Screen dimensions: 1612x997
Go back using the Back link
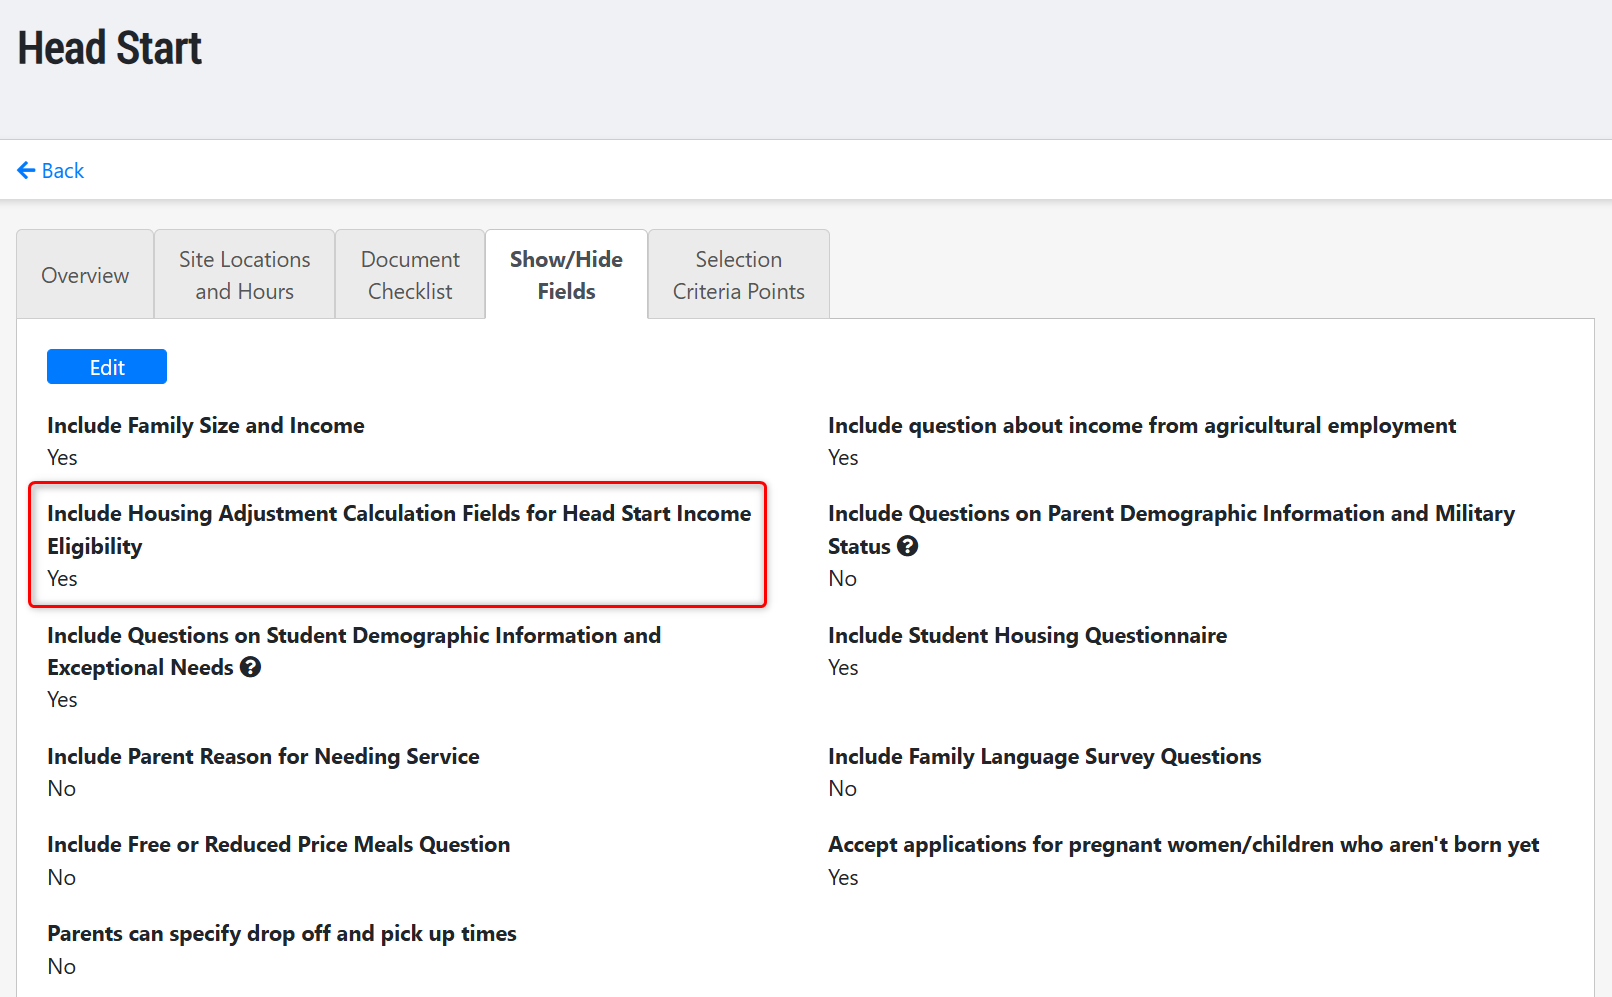tap(51, 171)
